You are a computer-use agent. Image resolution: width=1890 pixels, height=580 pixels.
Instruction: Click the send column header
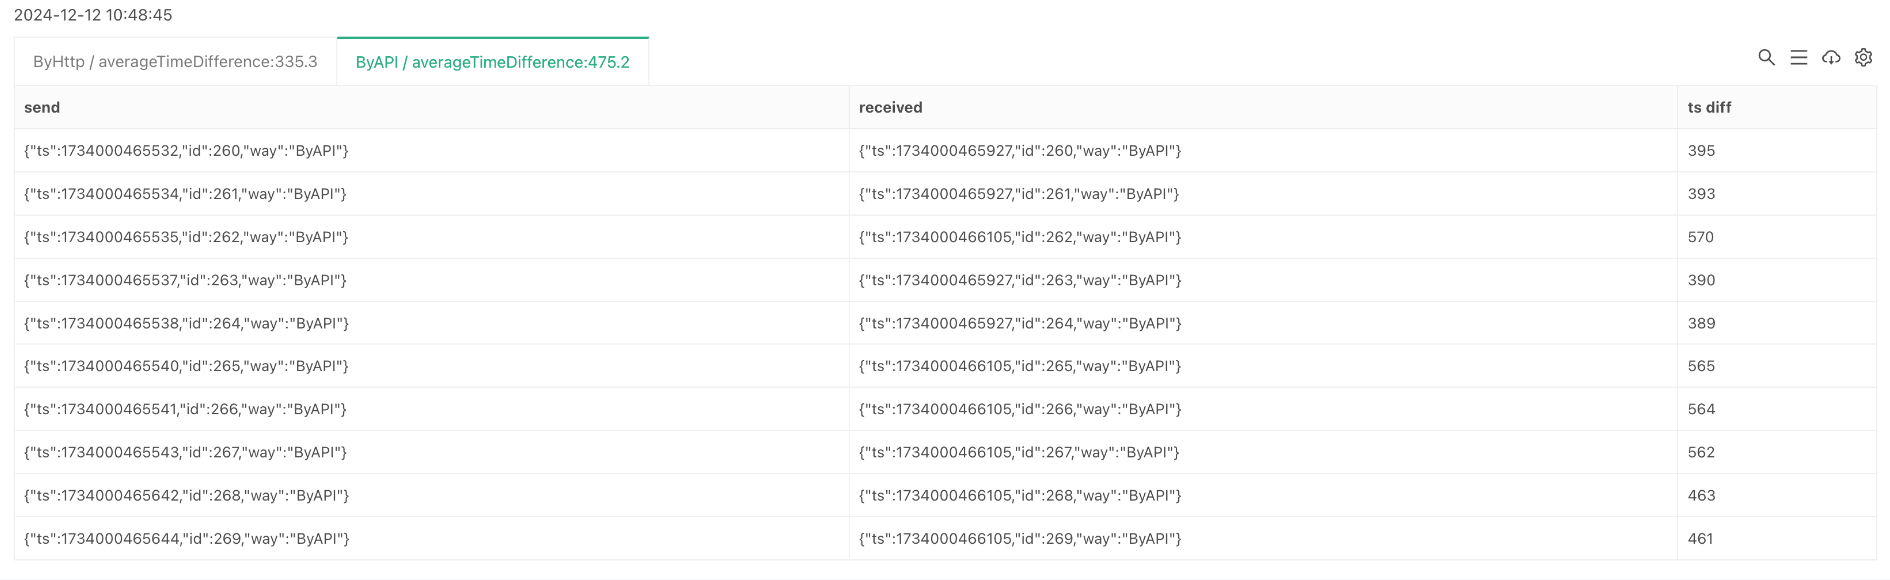[x=42, y=108]
